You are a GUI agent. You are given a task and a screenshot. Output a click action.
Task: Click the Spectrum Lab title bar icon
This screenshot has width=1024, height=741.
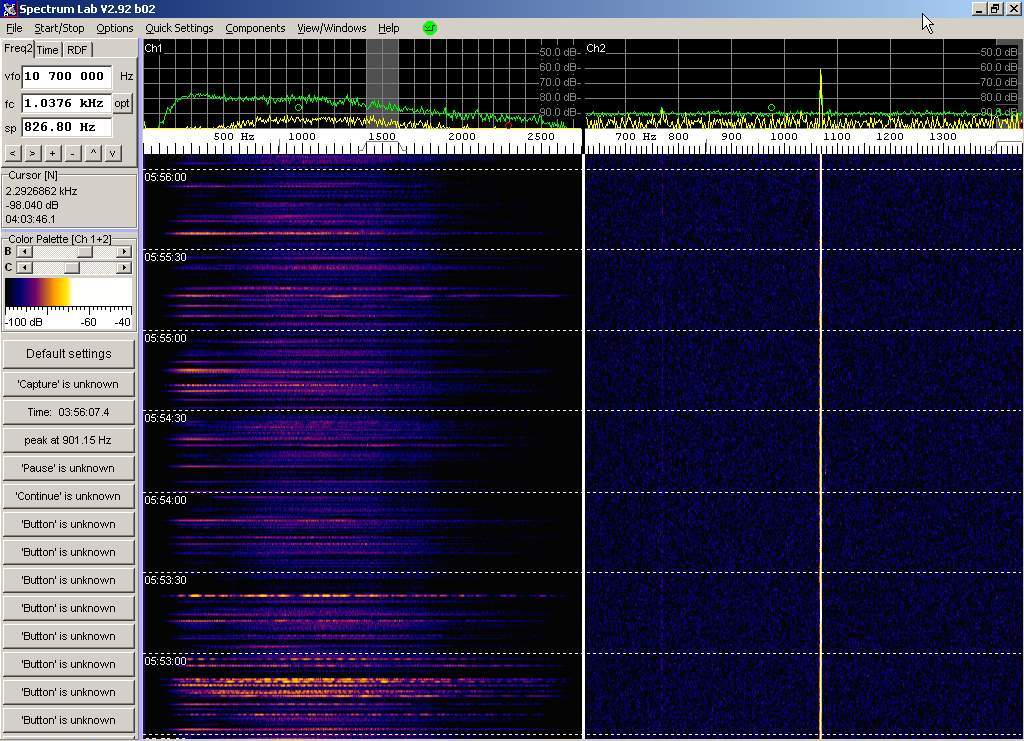pos(9,9)
